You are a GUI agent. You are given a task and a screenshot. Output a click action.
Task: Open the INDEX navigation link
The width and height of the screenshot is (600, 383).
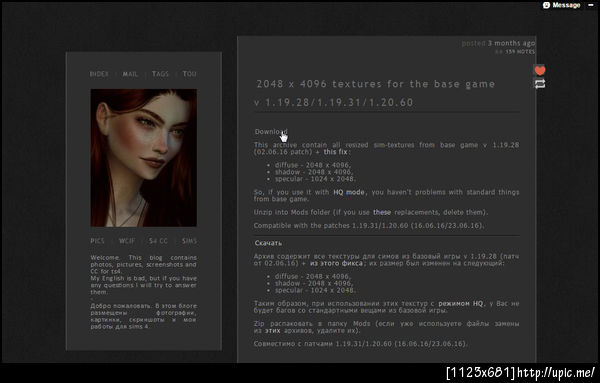pos(99,74)
